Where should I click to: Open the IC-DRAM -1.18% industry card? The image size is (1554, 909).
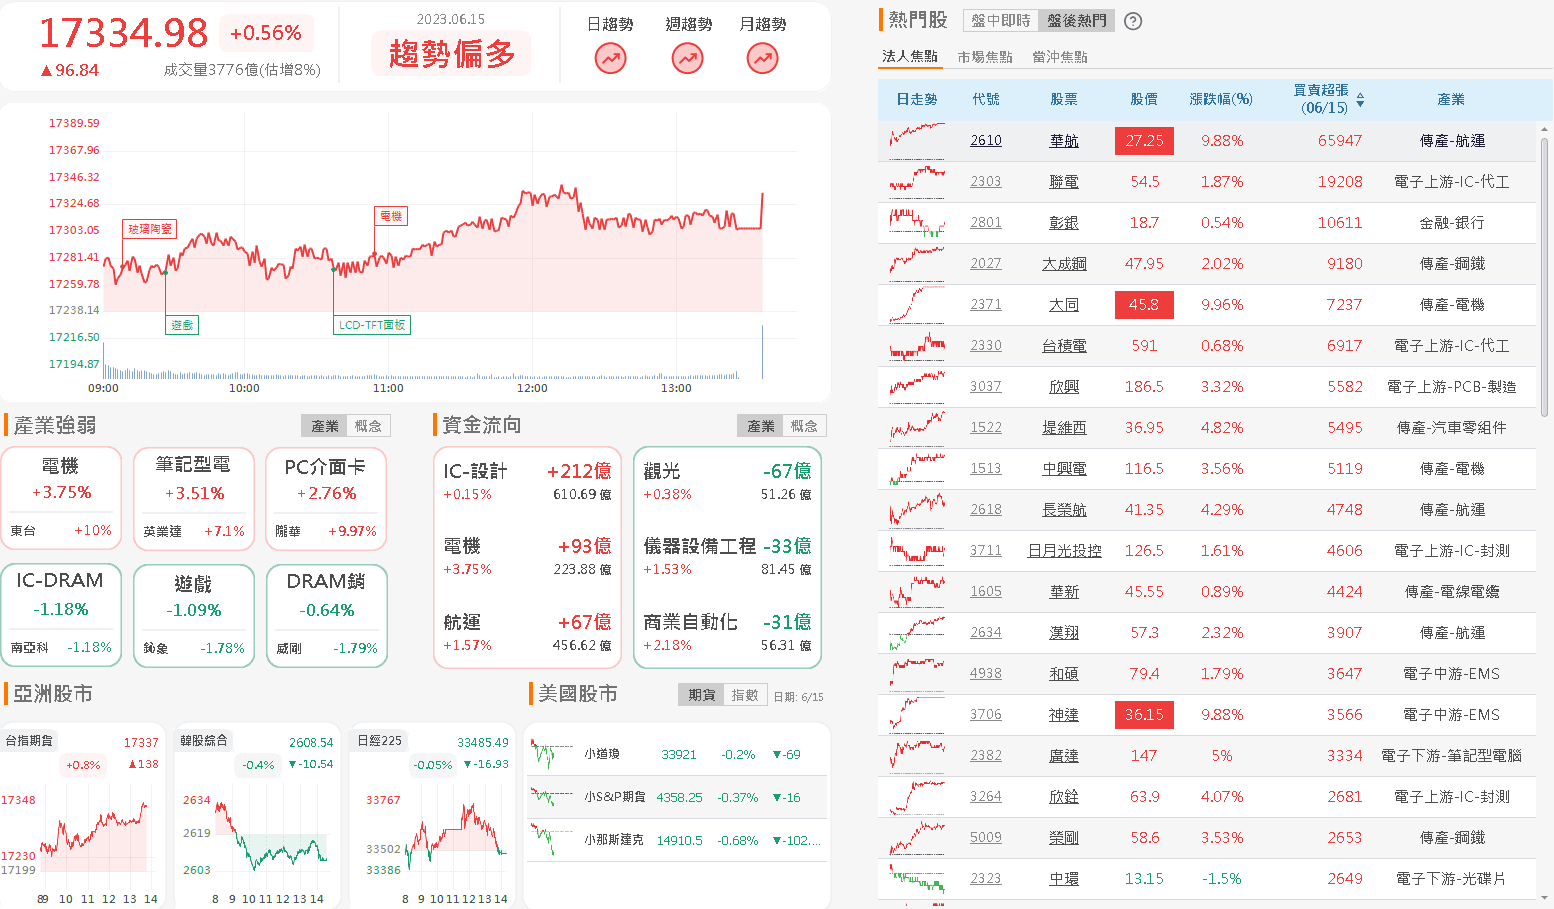[x=61, y=615]
